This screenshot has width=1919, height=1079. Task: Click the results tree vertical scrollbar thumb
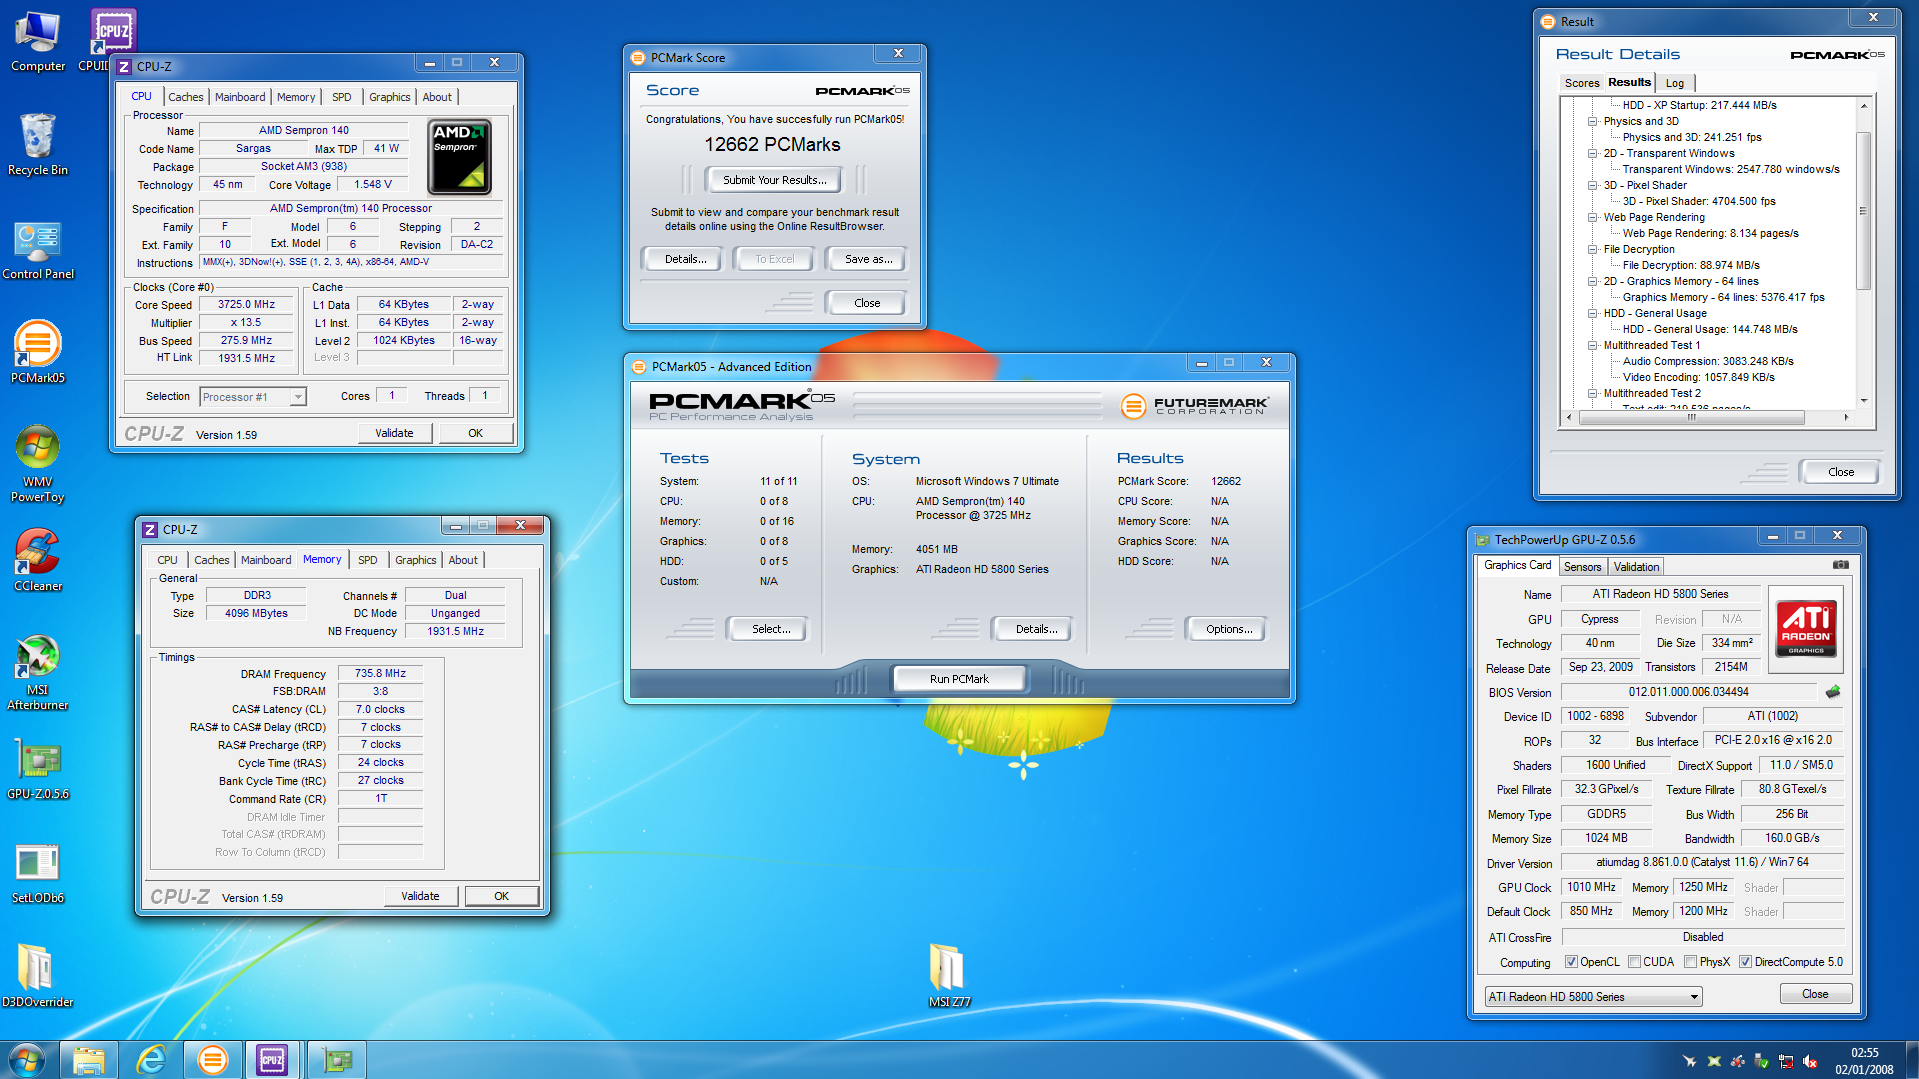[1862, 210]
